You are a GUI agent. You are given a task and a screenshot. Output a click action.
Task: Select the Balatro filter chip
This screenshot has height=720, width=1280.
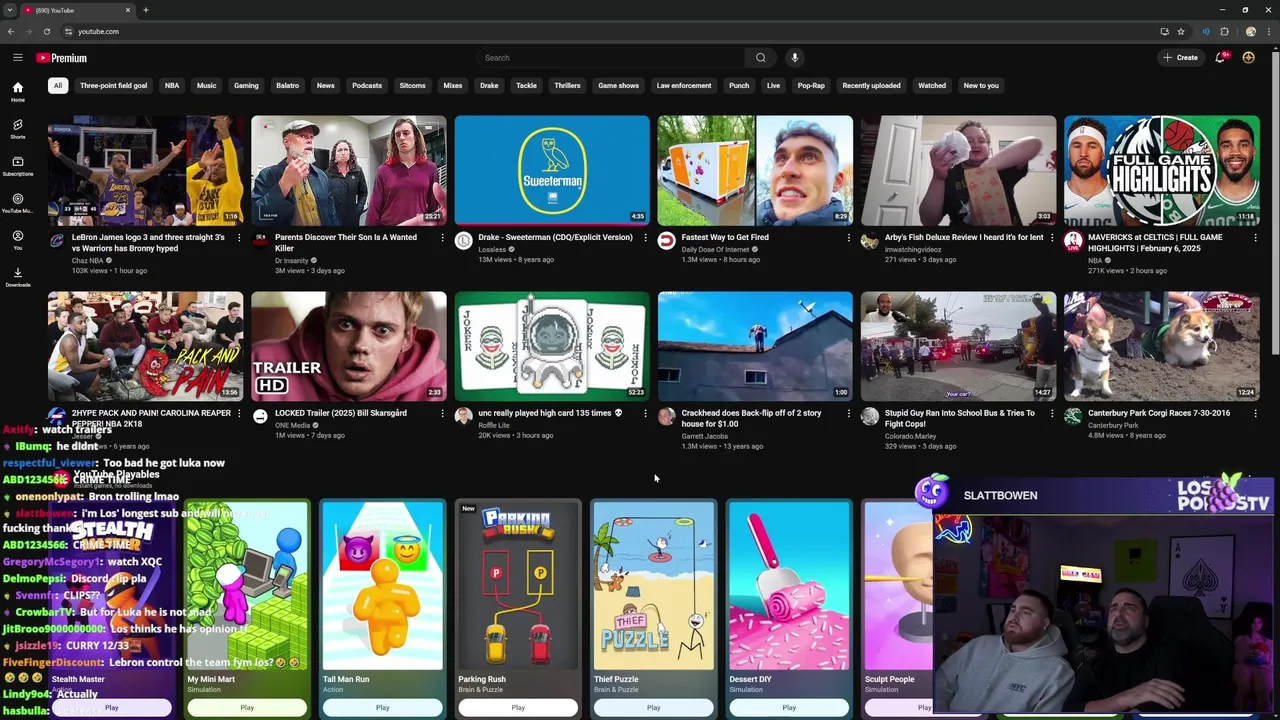click(288, 86)
